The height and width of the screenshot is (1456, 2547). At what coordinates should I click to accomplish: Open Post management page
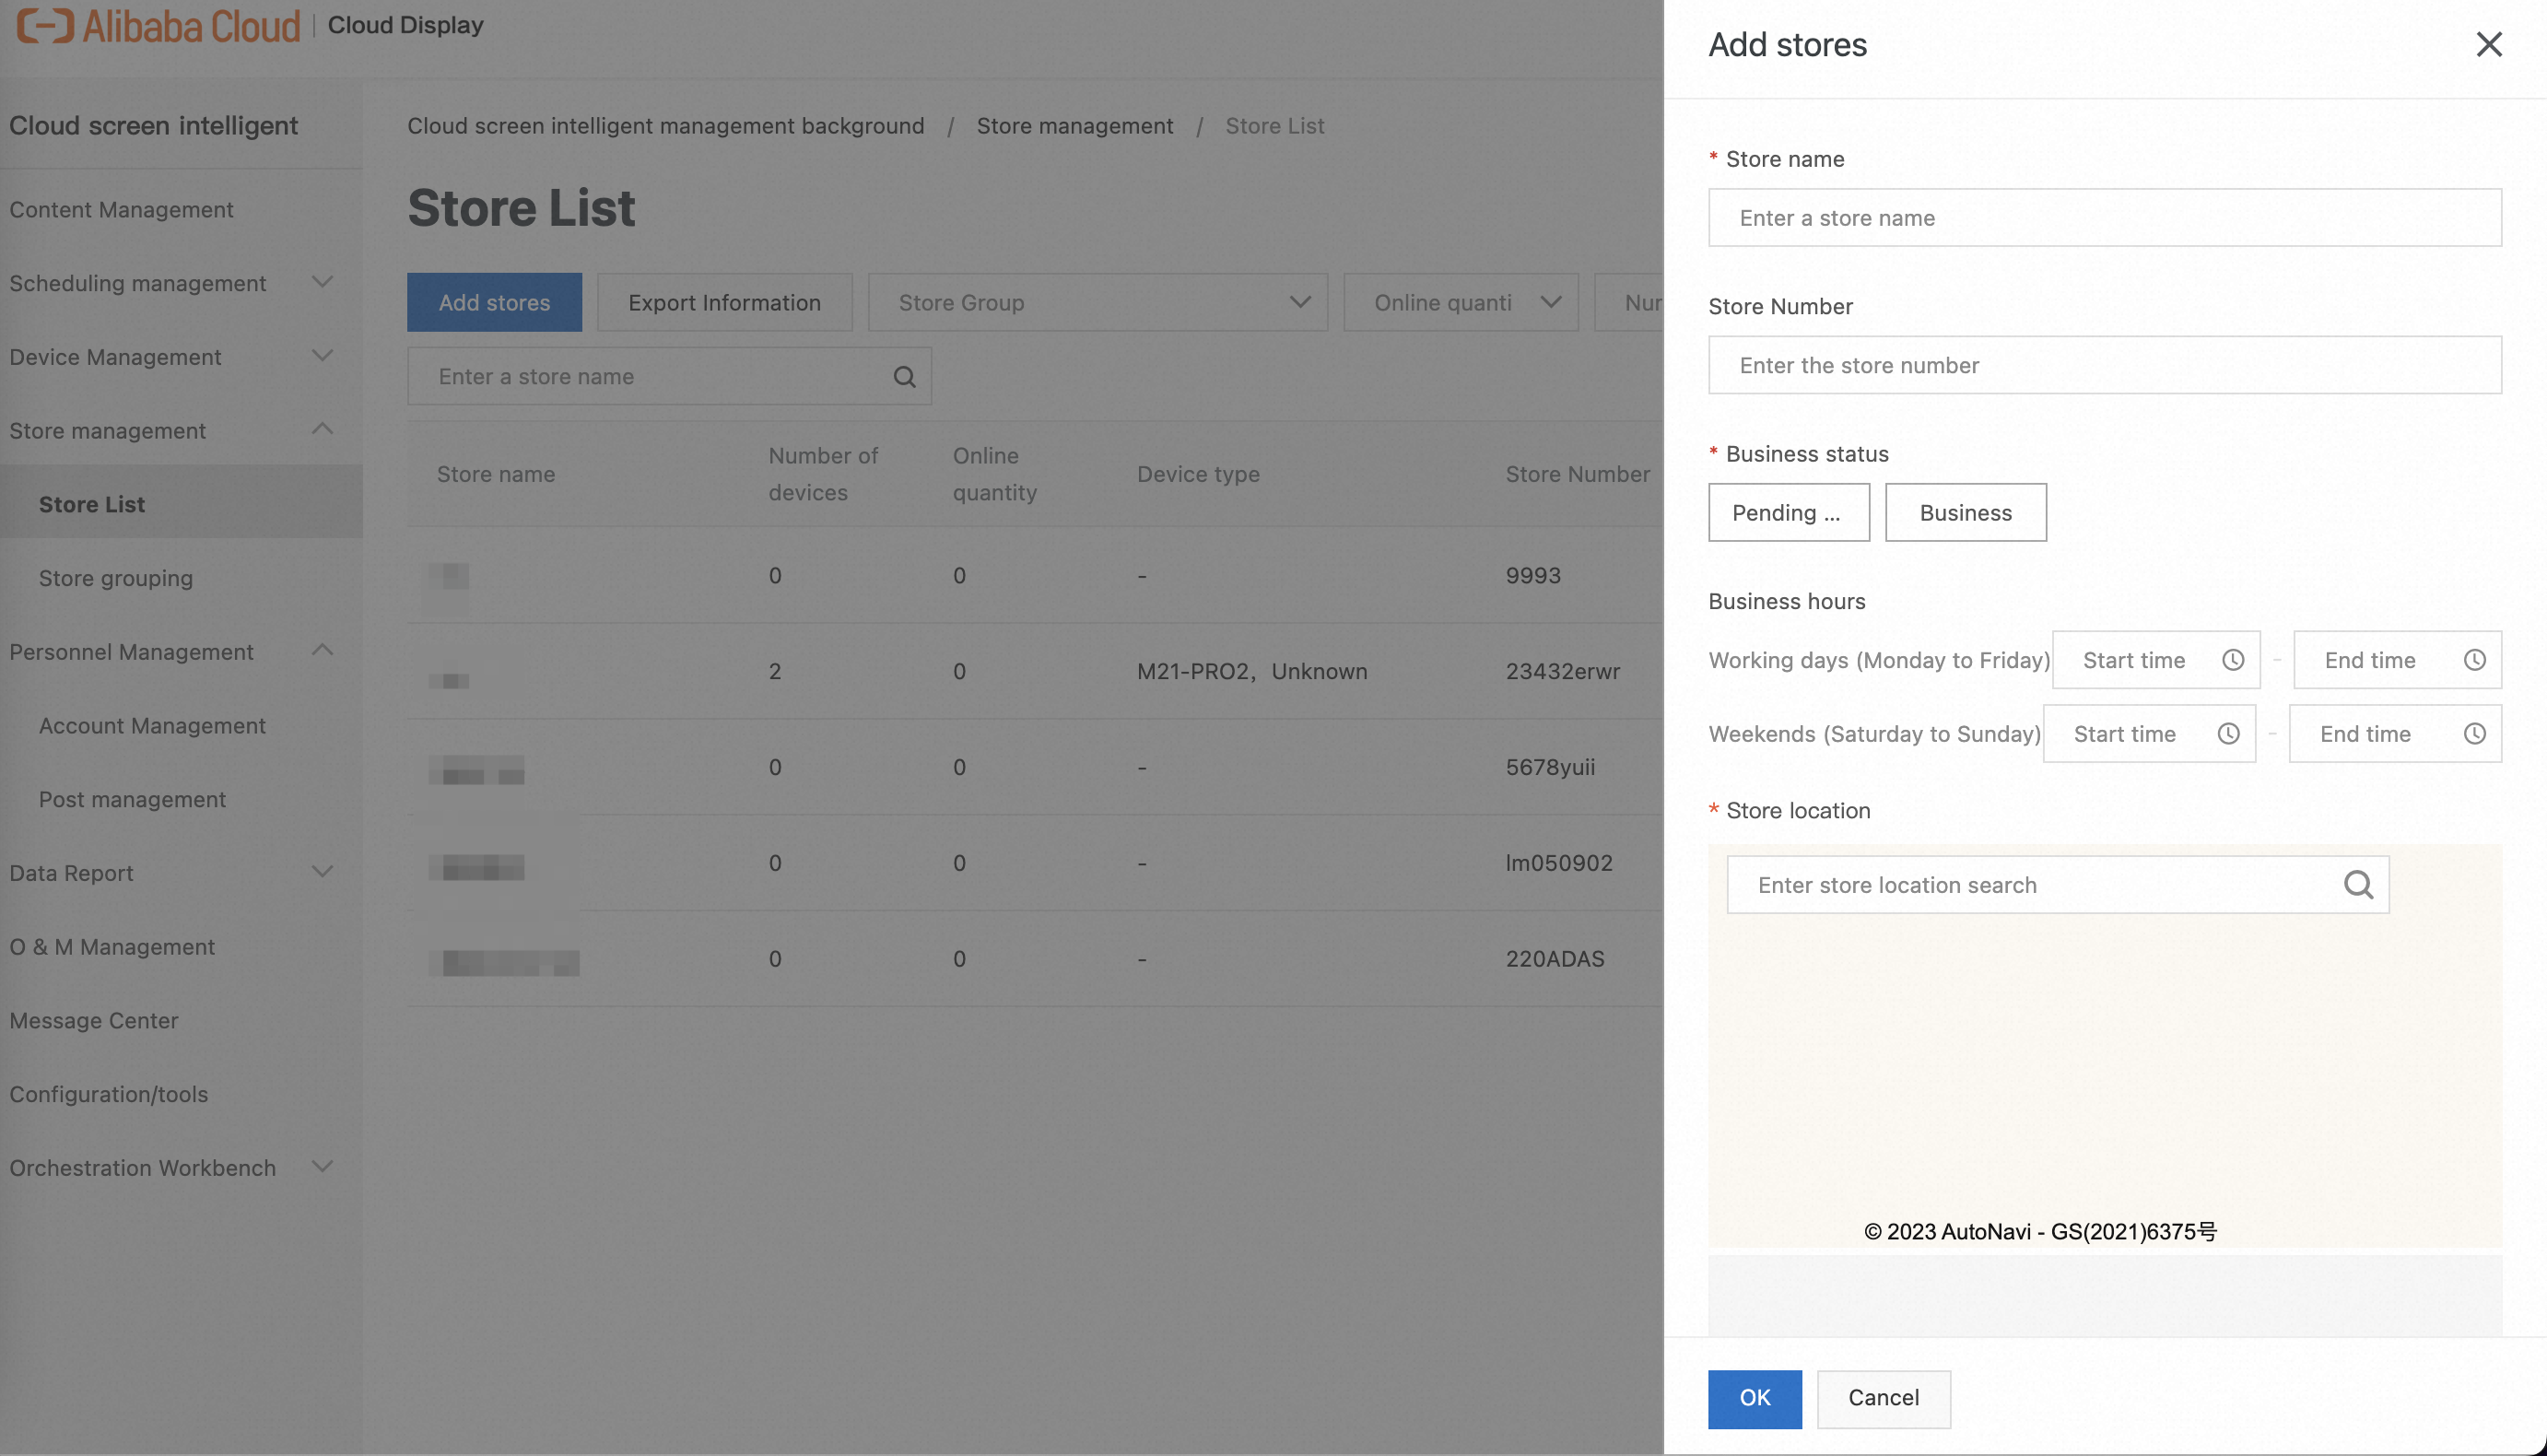click(132, 799)
